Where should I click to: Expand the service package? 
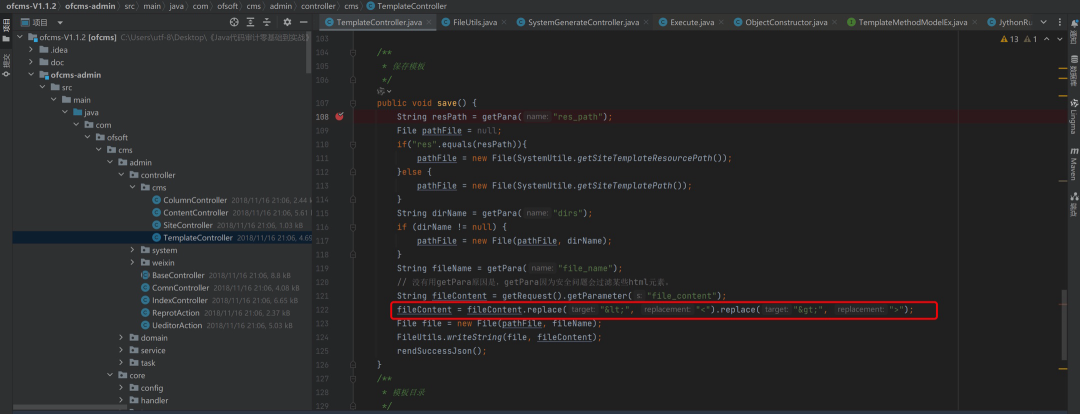121,350
